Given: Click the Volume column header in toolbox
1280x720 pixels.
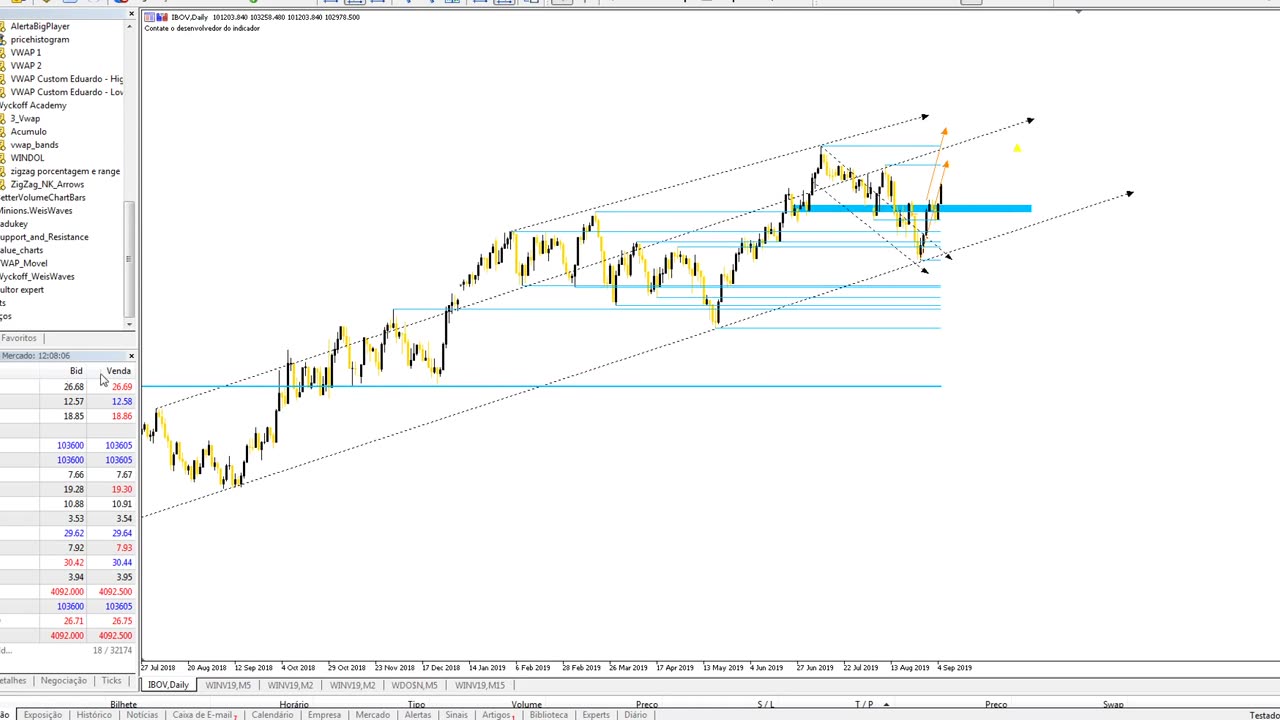Looking at the screenshot, I should coord(526,704).
